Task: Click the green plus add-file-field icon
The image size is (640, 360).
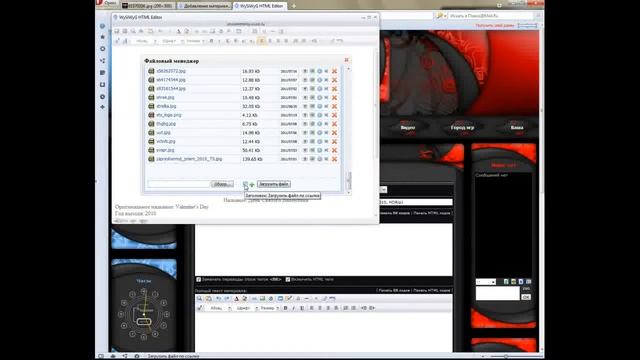Action: tap(252, 184)
